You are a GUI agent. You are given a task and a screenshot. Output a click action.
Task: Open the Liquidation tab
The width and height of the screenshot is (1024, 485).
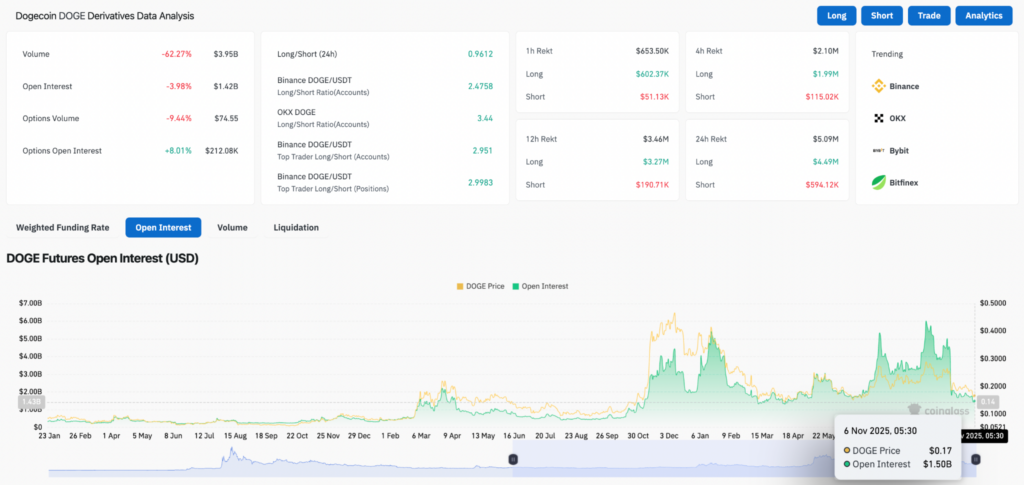pos(296,227)
